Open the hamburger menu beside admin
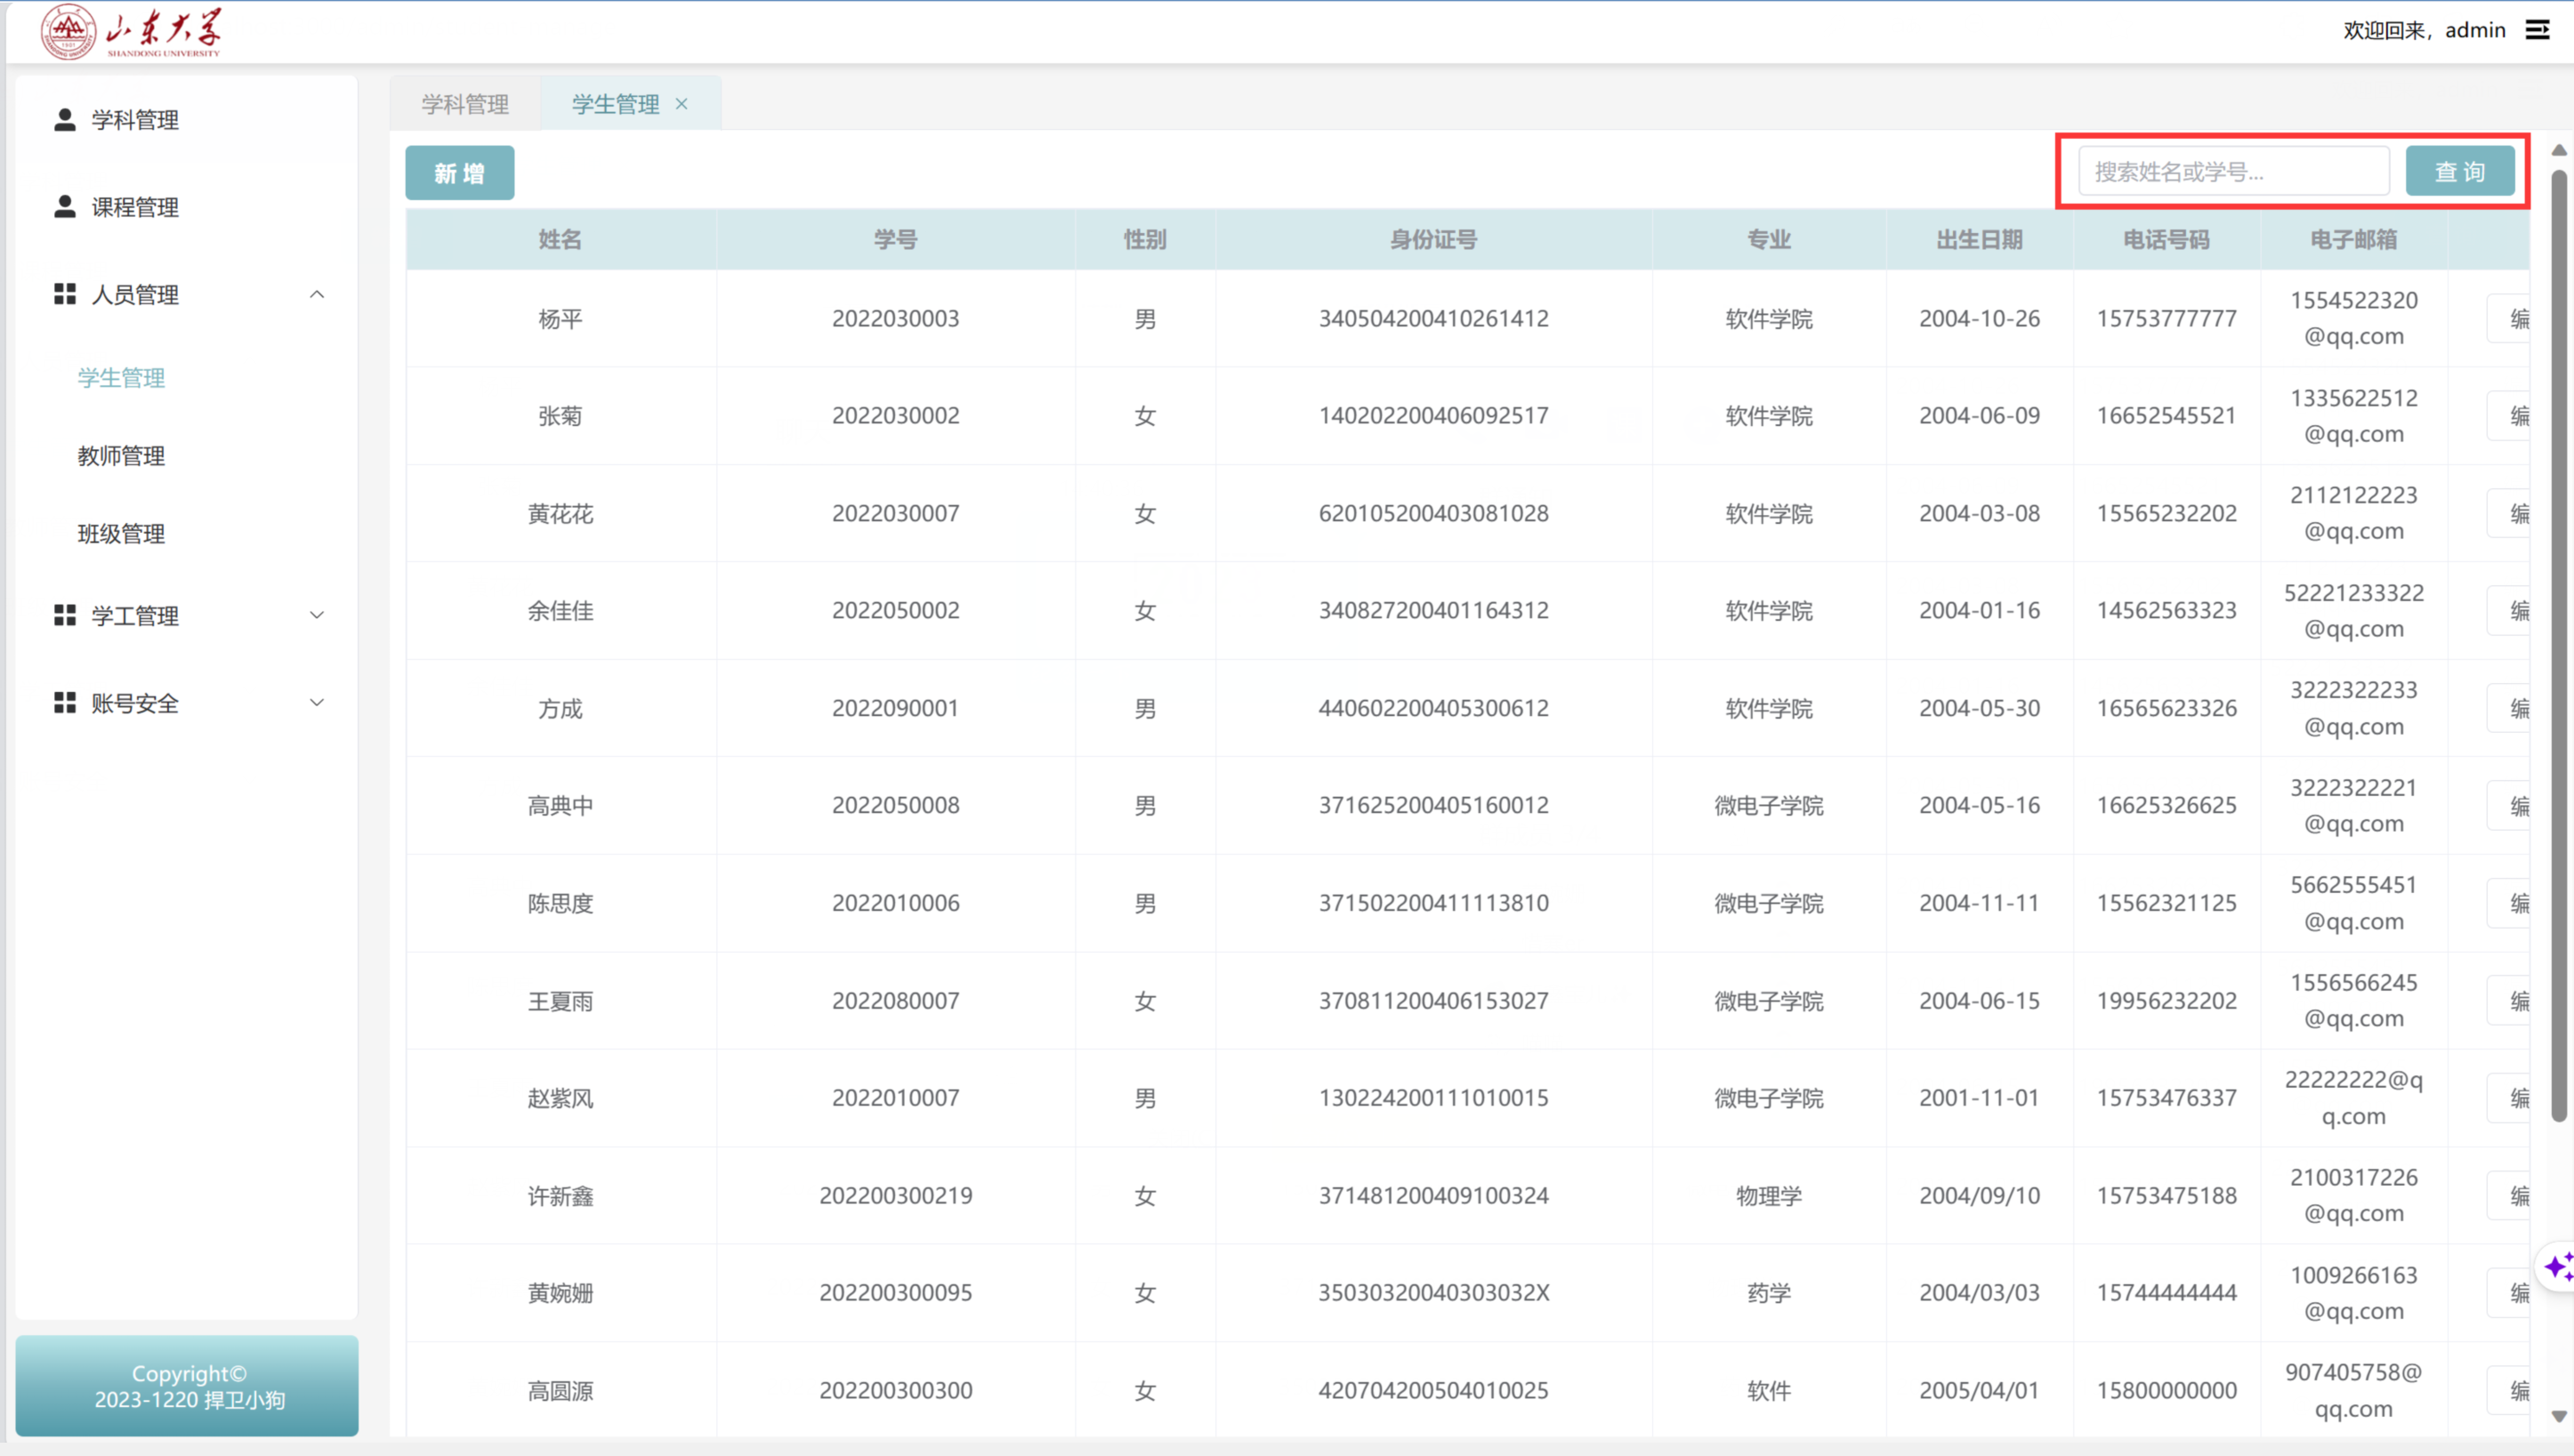The height and width of the screenshot is (1456, 2574). pos(2537,30)
